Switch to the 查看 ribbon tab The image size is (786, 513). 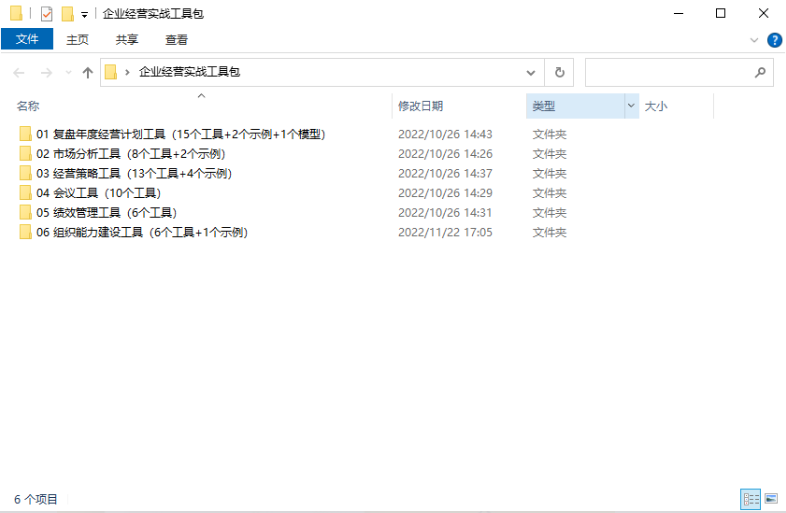coord(176,40)
